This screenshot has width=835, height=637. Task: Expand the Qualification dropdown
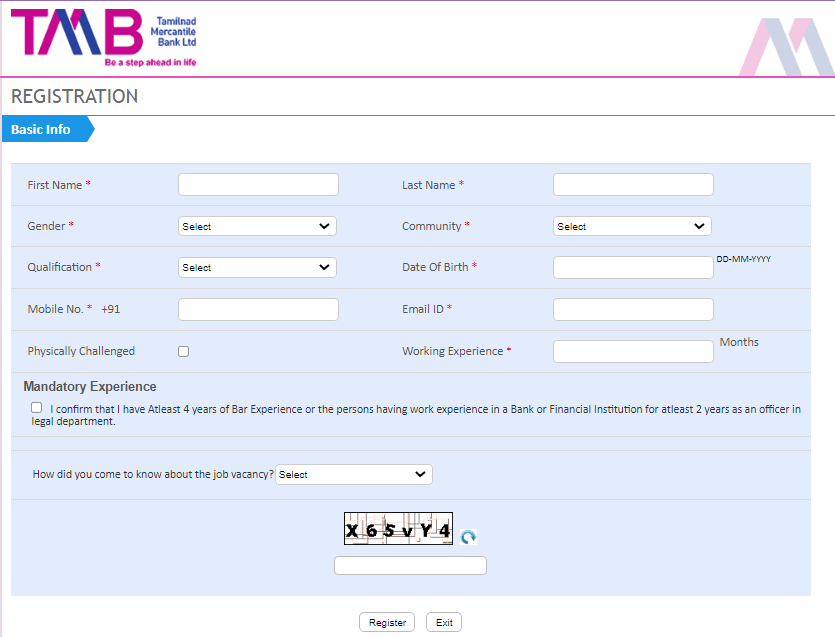[256, 267]
